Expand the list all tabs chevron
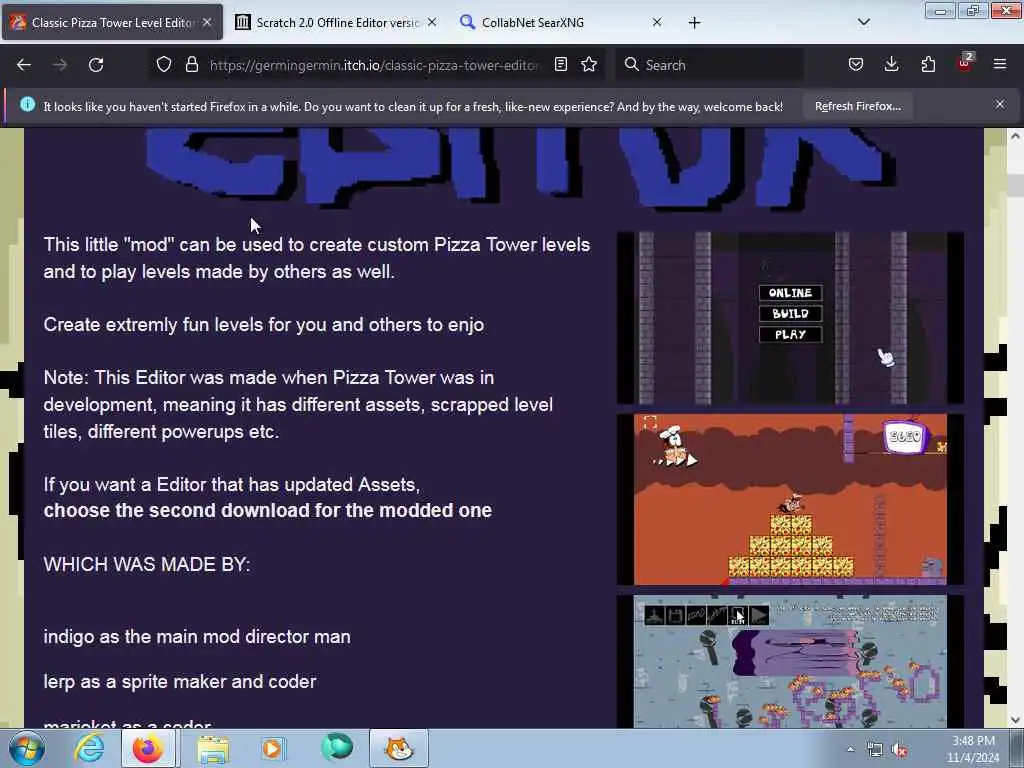1024x768 pixels. [863, 22]
